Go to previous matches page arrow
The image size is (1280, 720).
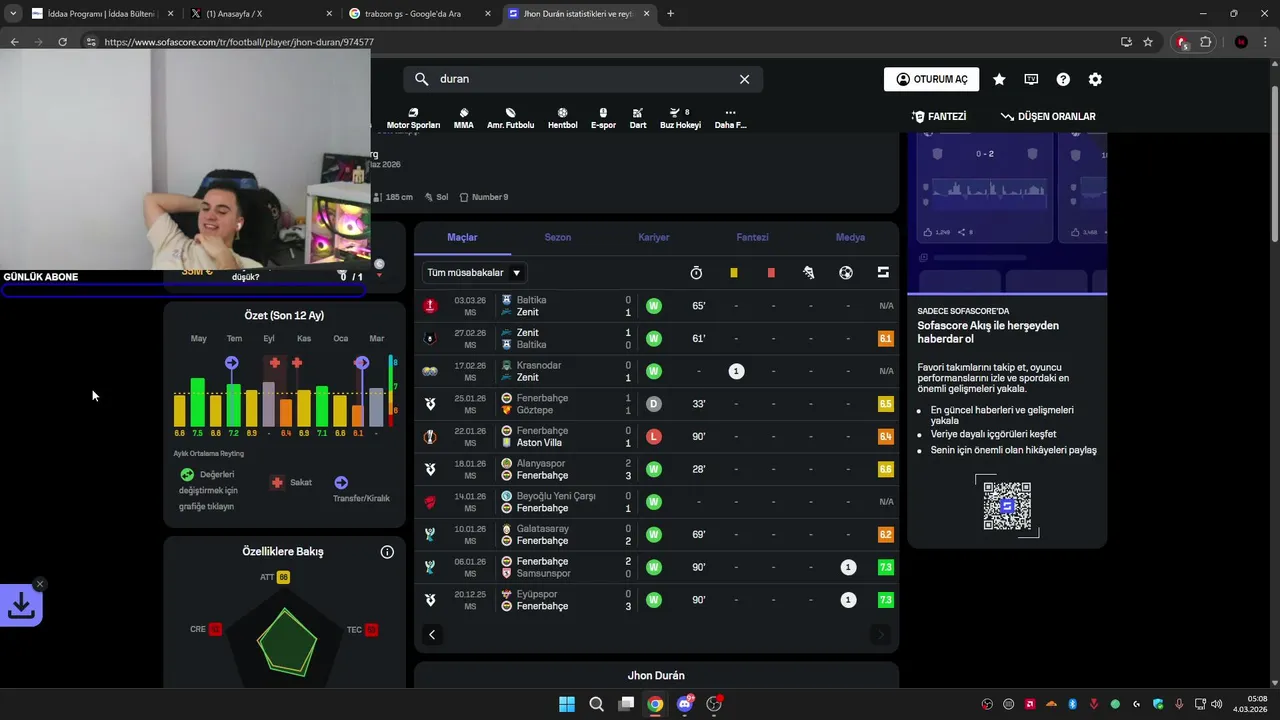click(432, 634)
